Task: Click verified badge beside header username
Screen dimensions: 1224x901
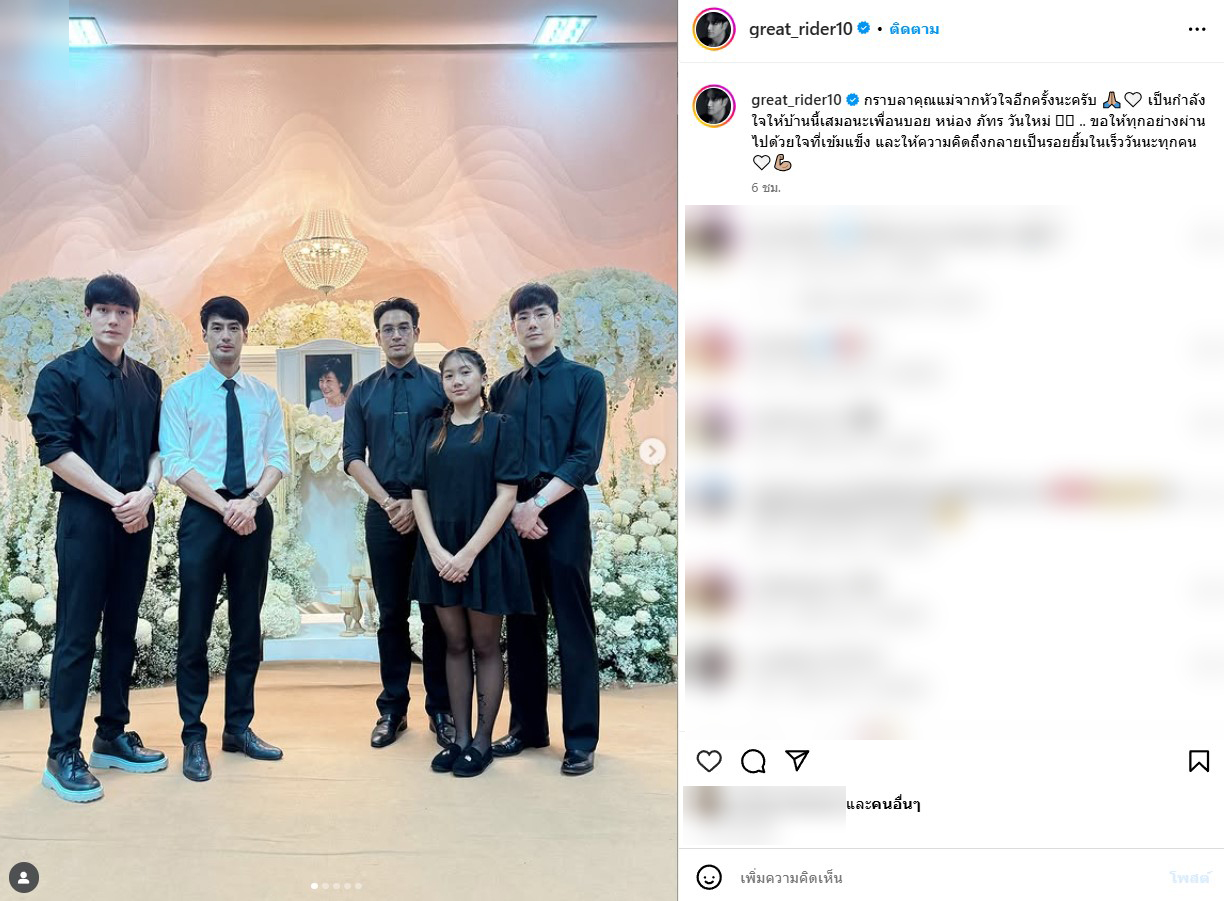Action: pyautogui.click(x=864, y=29)
